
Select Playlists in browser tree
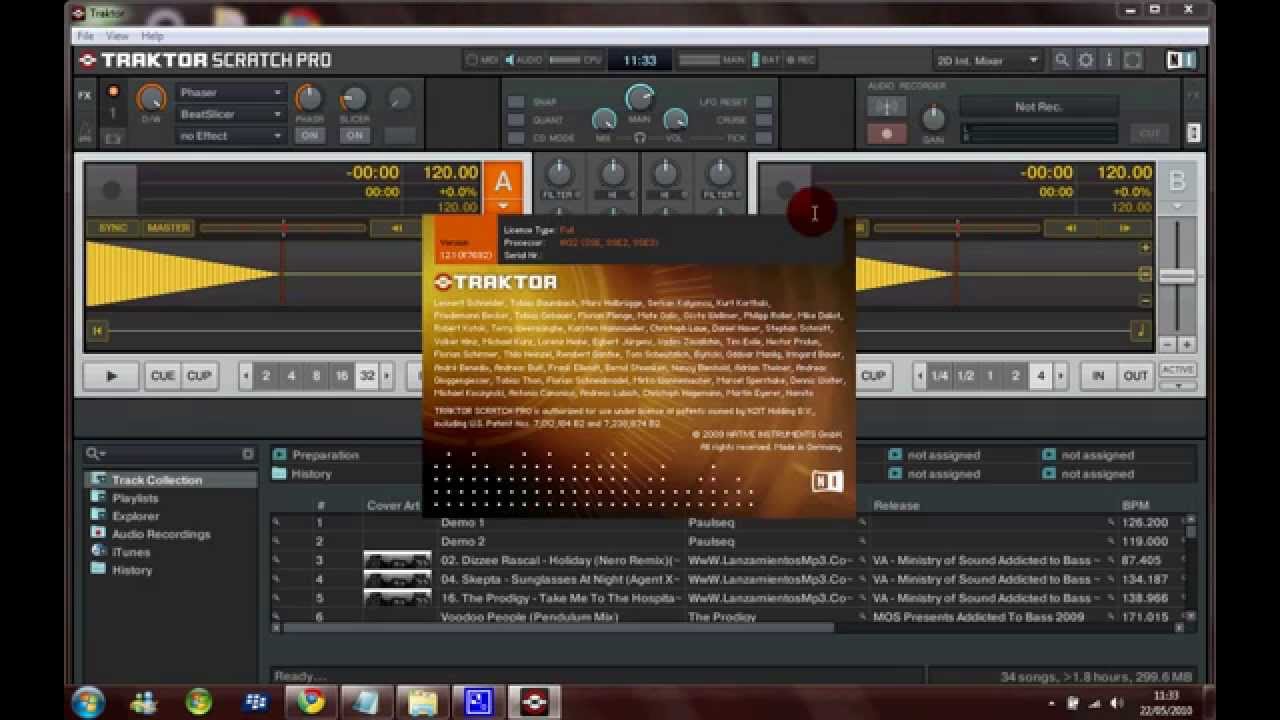pyautogui.click(x=135, y=498)
